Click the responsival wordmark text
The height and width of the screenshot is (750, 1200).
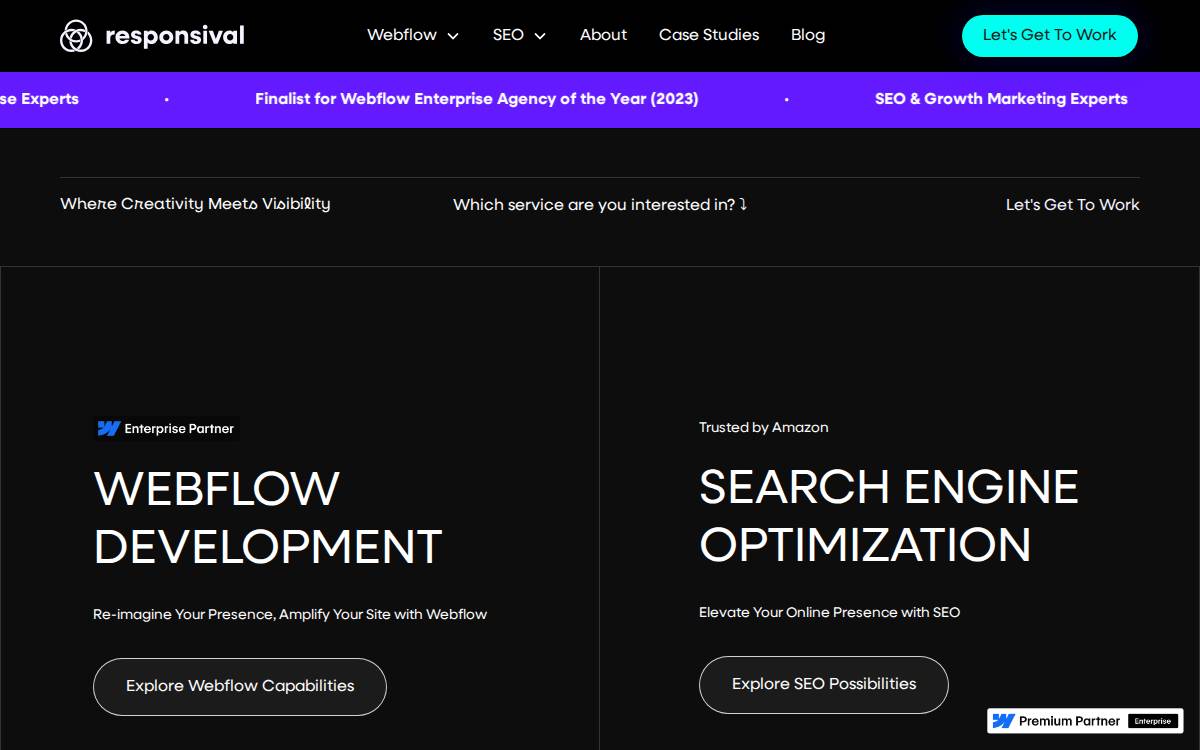pyautogui.click(x=175, y=36)
